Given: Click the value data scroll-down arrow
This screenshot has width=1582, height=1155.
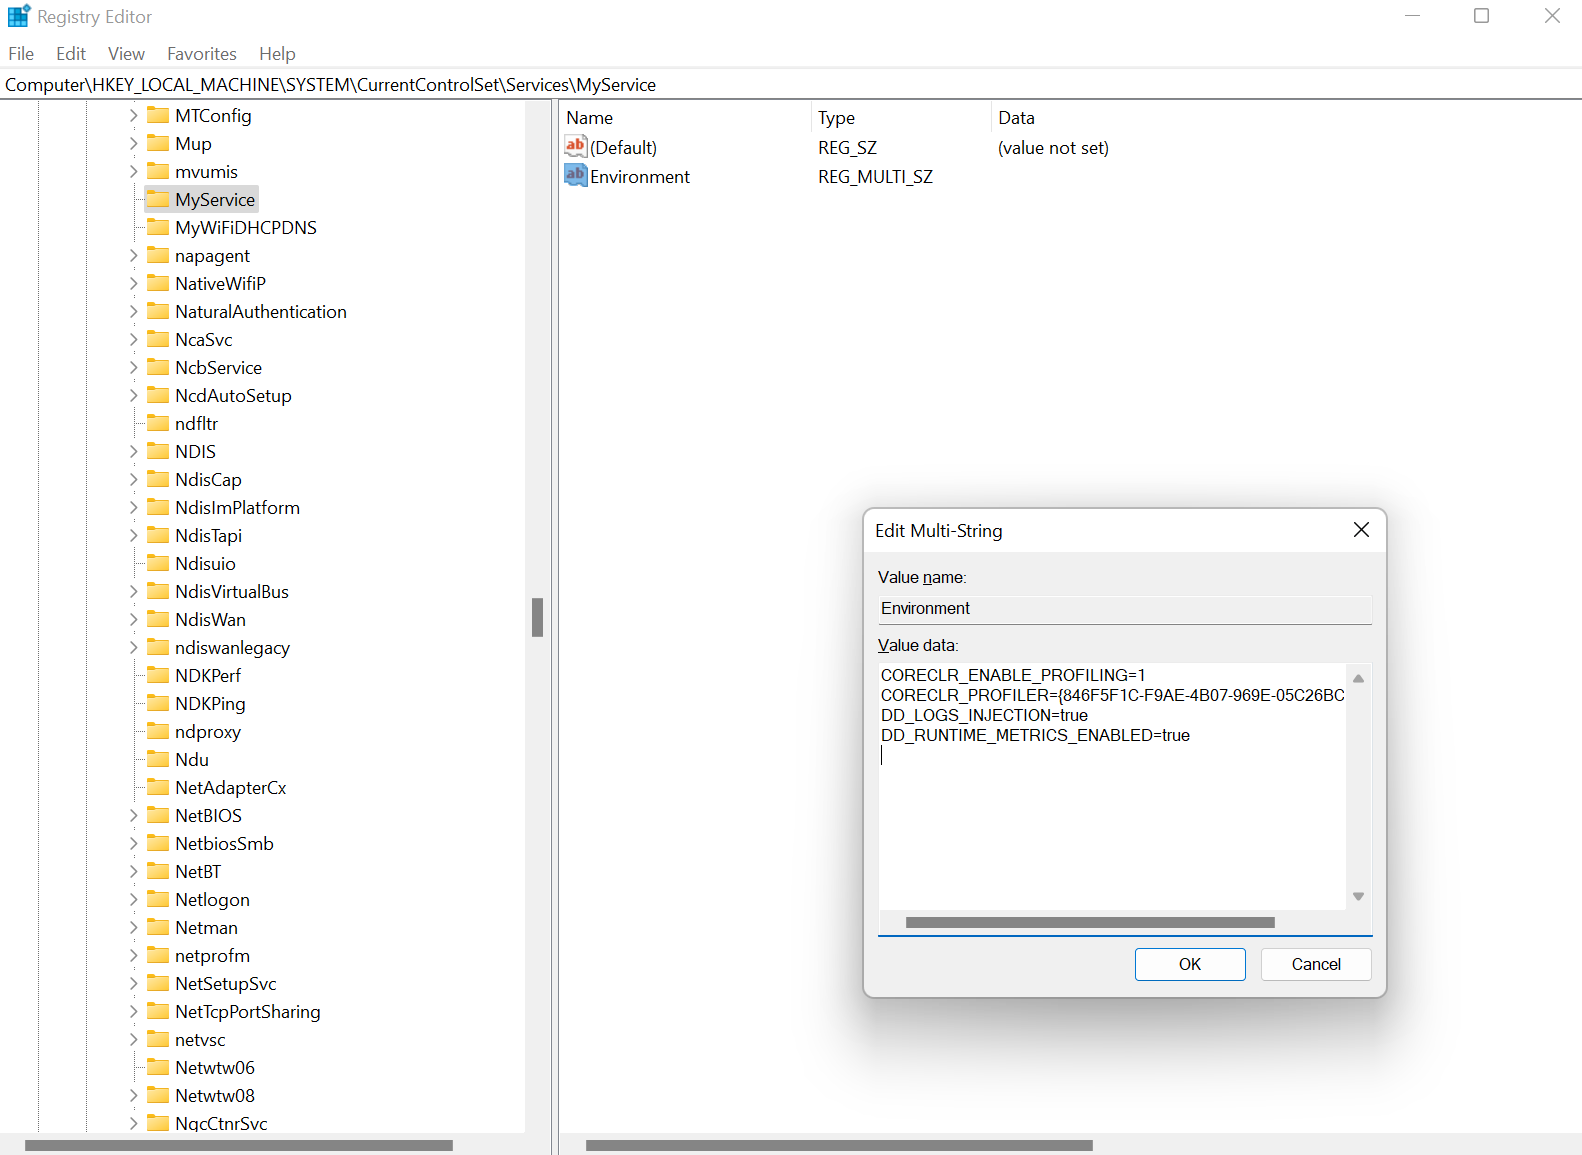Looking at the screenshot, I should tap(1358, 896).
